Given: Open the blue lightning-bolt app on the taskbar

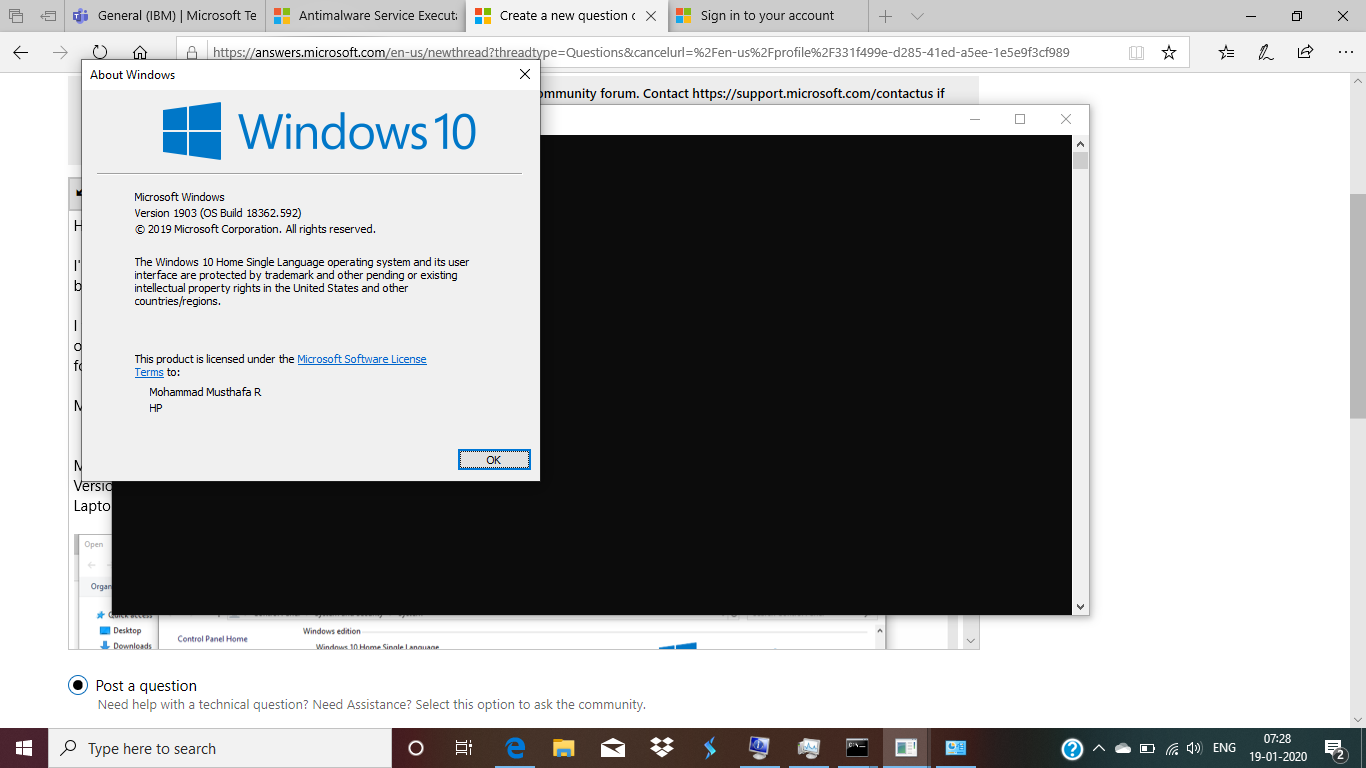Looking at the screenshot, I should 710,748.
